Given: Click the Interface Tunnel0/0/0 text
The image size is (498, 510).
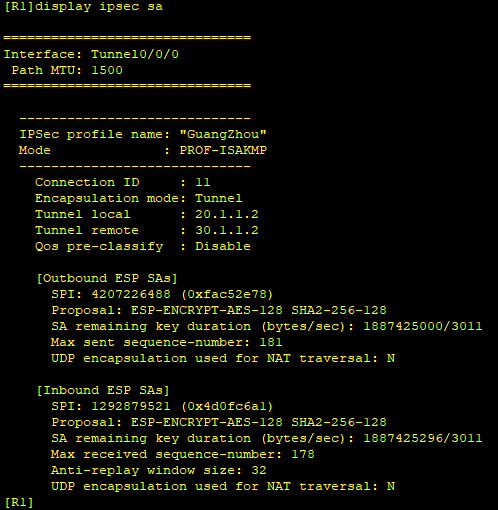Looking at the screenshot, I should (91, 54).
